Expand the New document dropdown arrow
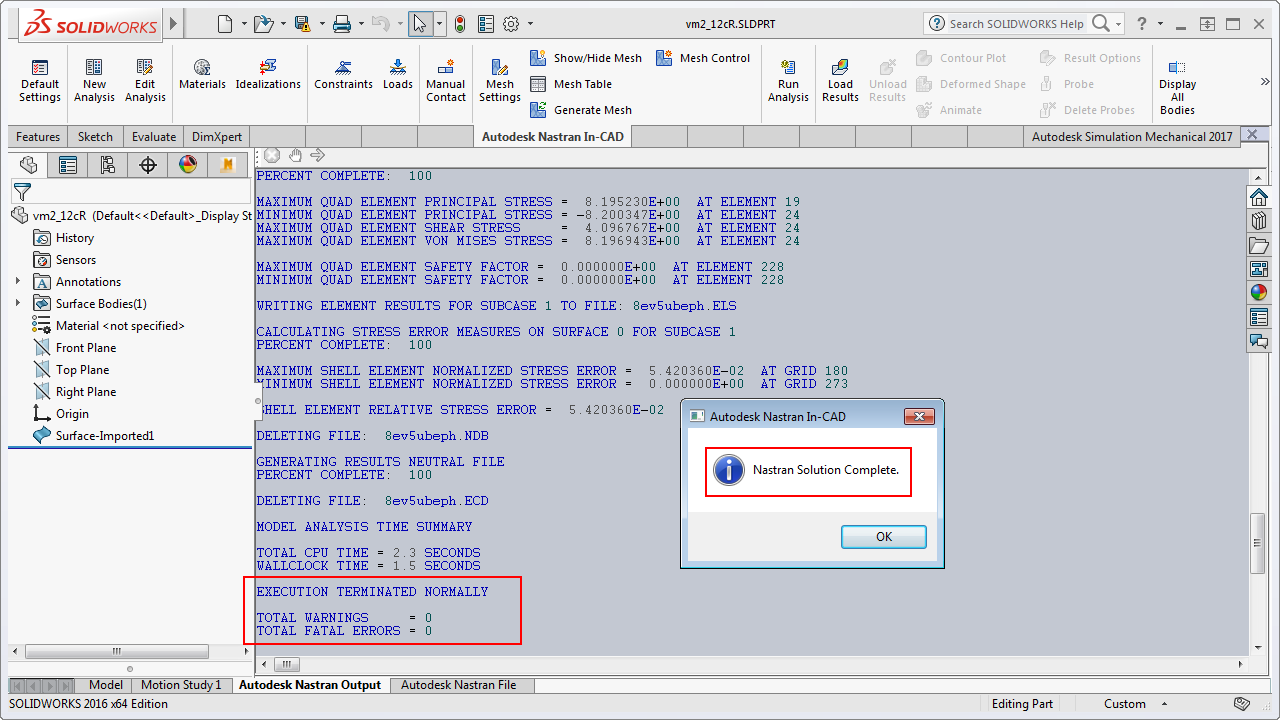This screenshot has width=1280, height=720. coord(245,23)
